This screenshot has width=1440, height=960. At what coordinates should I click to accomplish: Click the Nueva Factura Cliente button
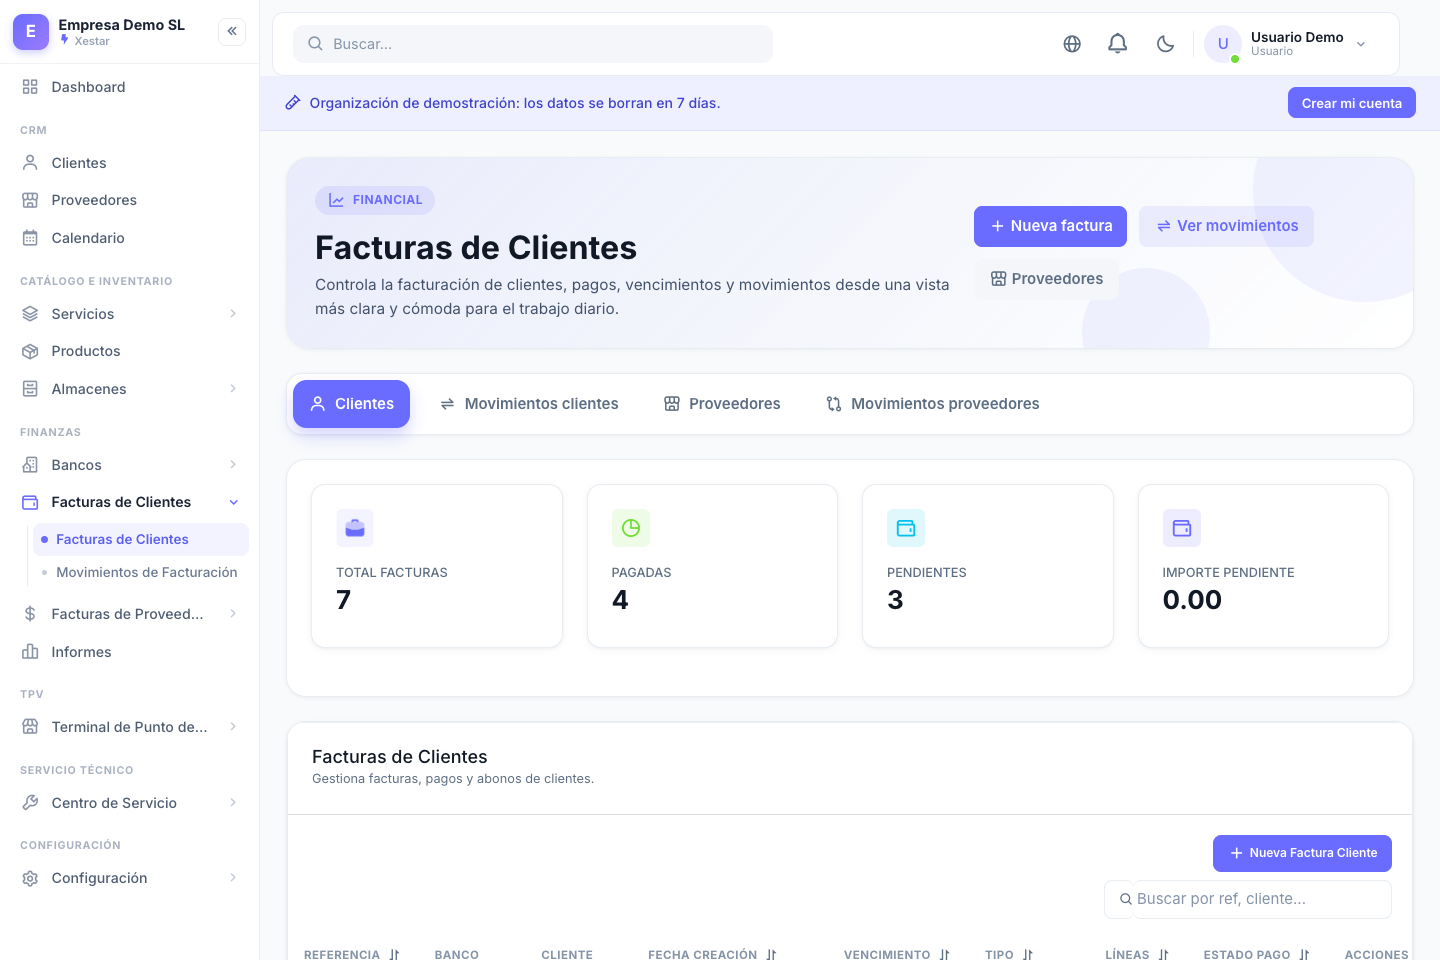1302,853
